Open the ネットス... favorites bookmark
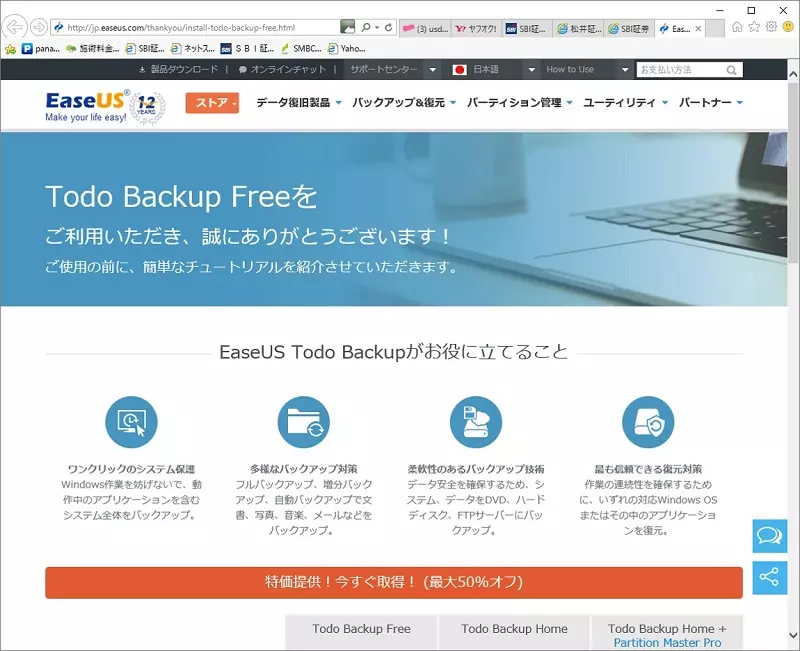 [193, 49]
